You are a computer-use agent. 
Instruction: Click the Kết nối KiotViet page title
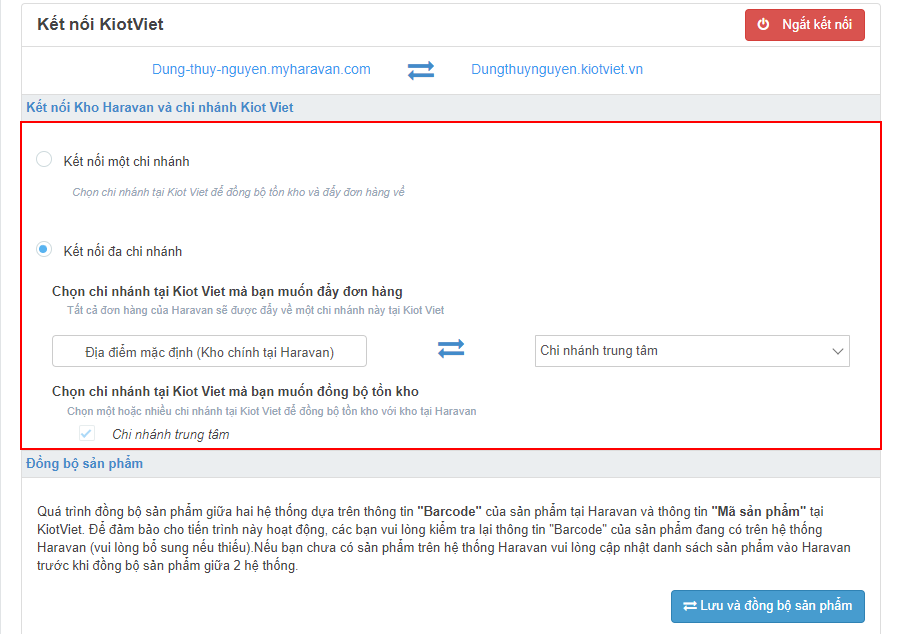click(100, 24)
